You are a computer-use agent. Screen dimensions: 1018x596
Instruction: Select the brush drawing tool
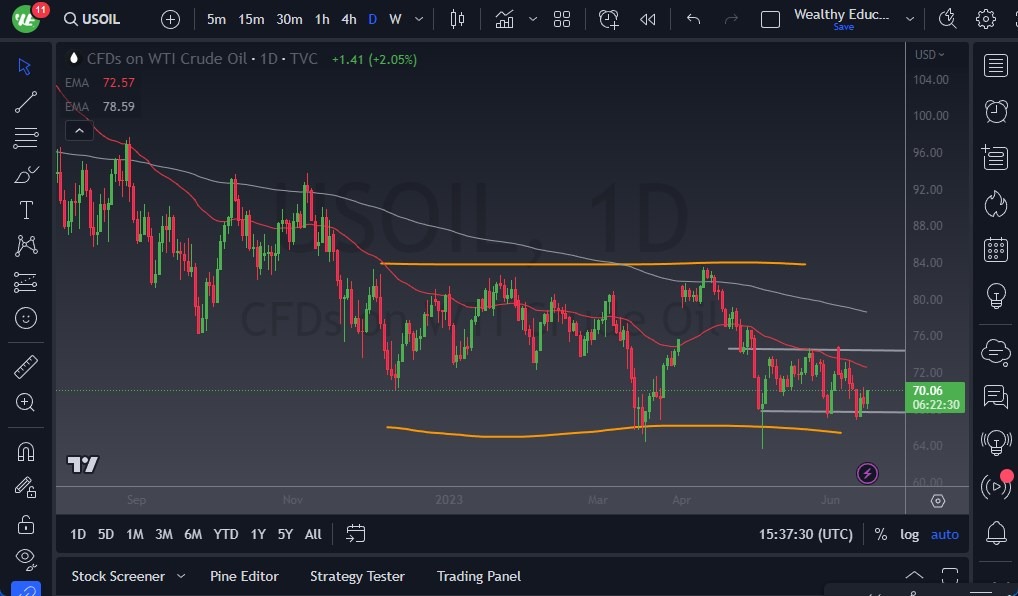pyautogui.click(x=26, y=174)
